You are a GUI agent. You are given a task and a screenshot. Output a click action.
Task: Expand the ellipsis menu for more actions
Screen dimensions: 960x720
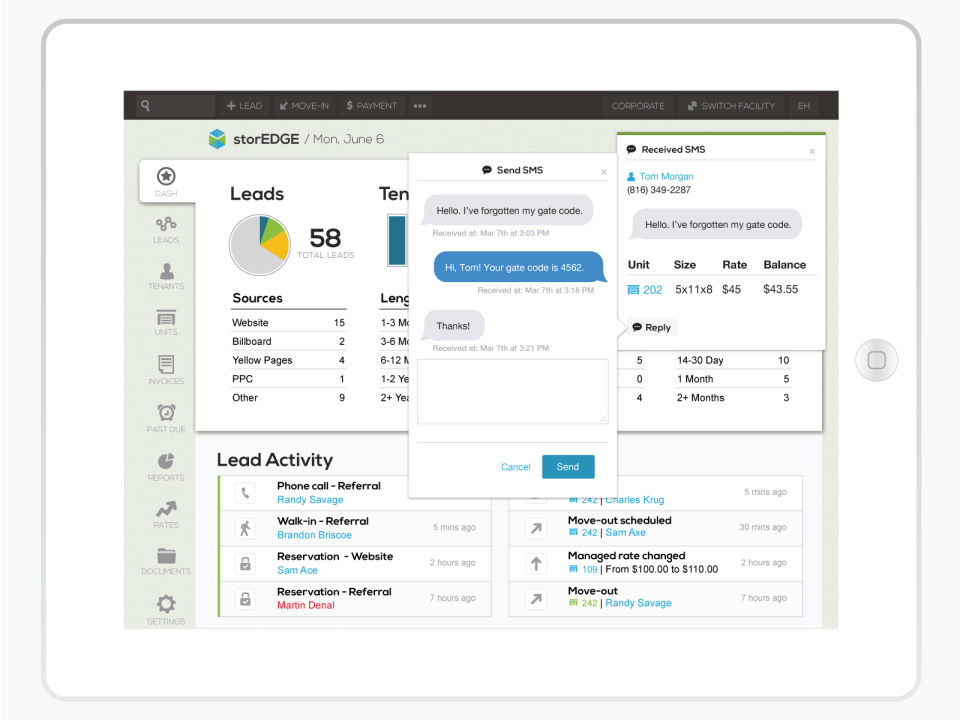pos(419,105)
